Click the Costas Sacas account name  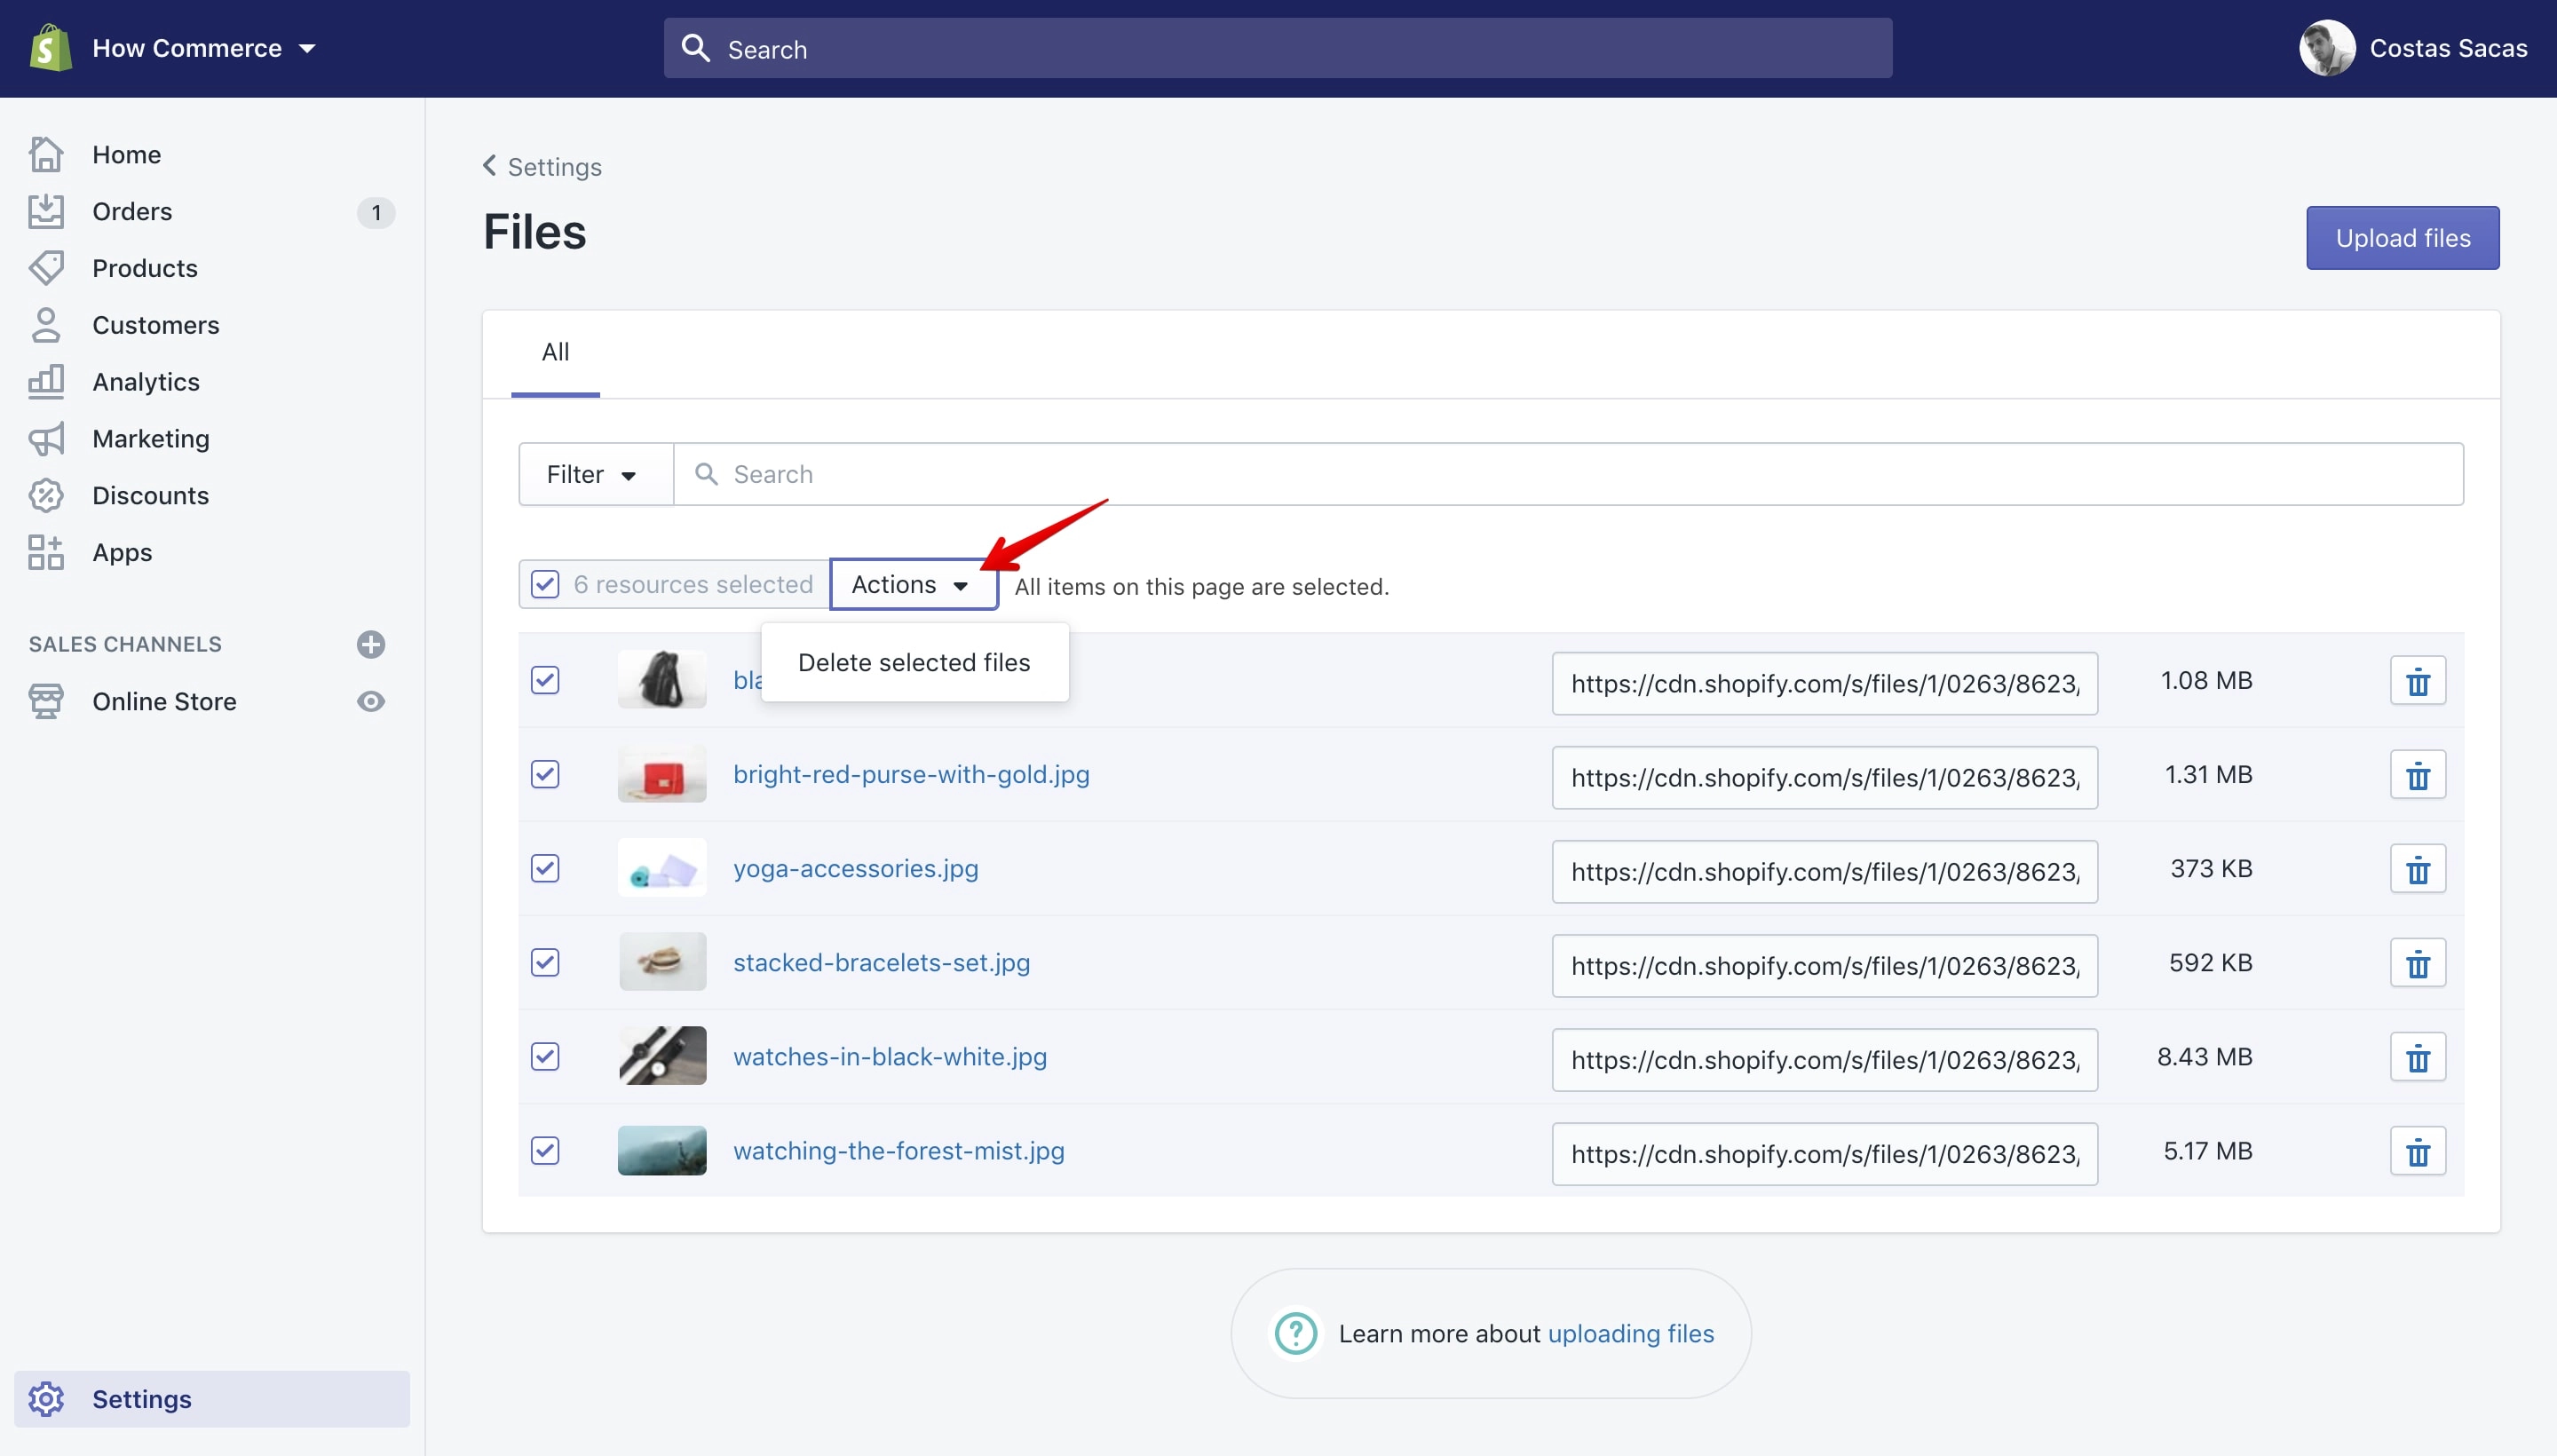pyautogui.click(x=2448, y=48)
